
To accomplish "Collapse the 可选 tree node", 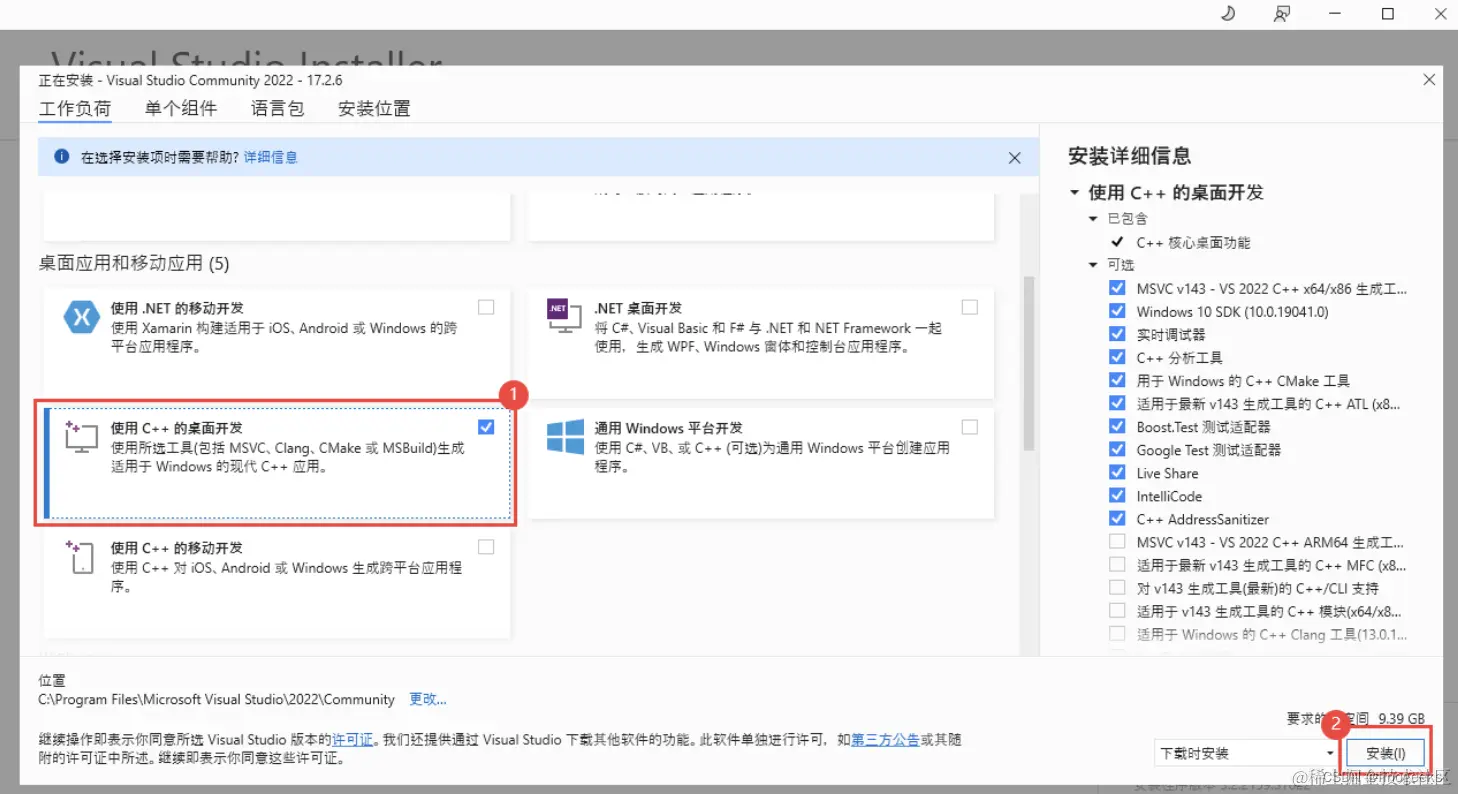I will (1094, 265).
